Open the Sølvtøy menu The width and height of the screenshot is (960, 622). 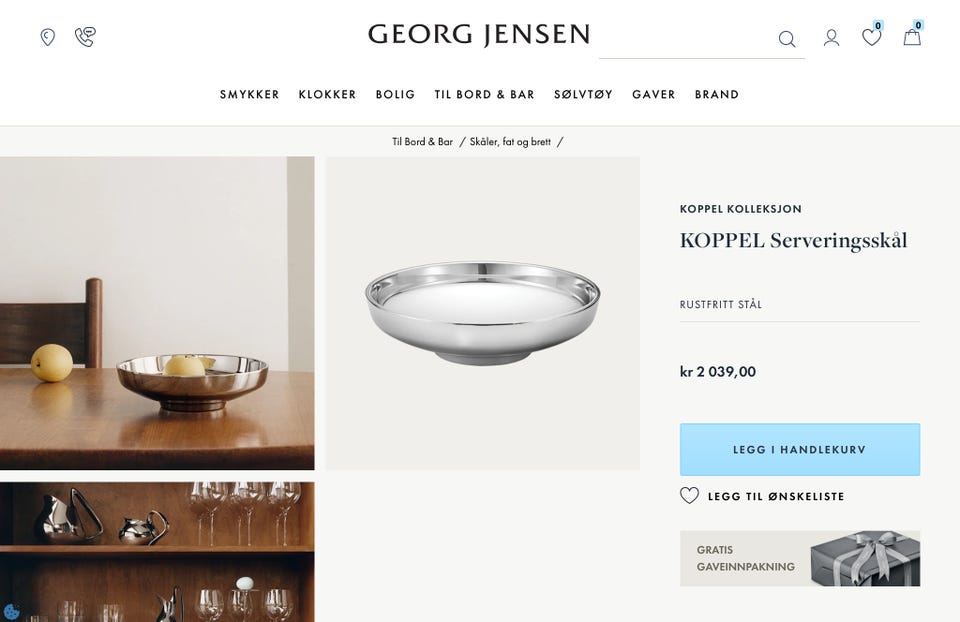[x=583, y=94]
